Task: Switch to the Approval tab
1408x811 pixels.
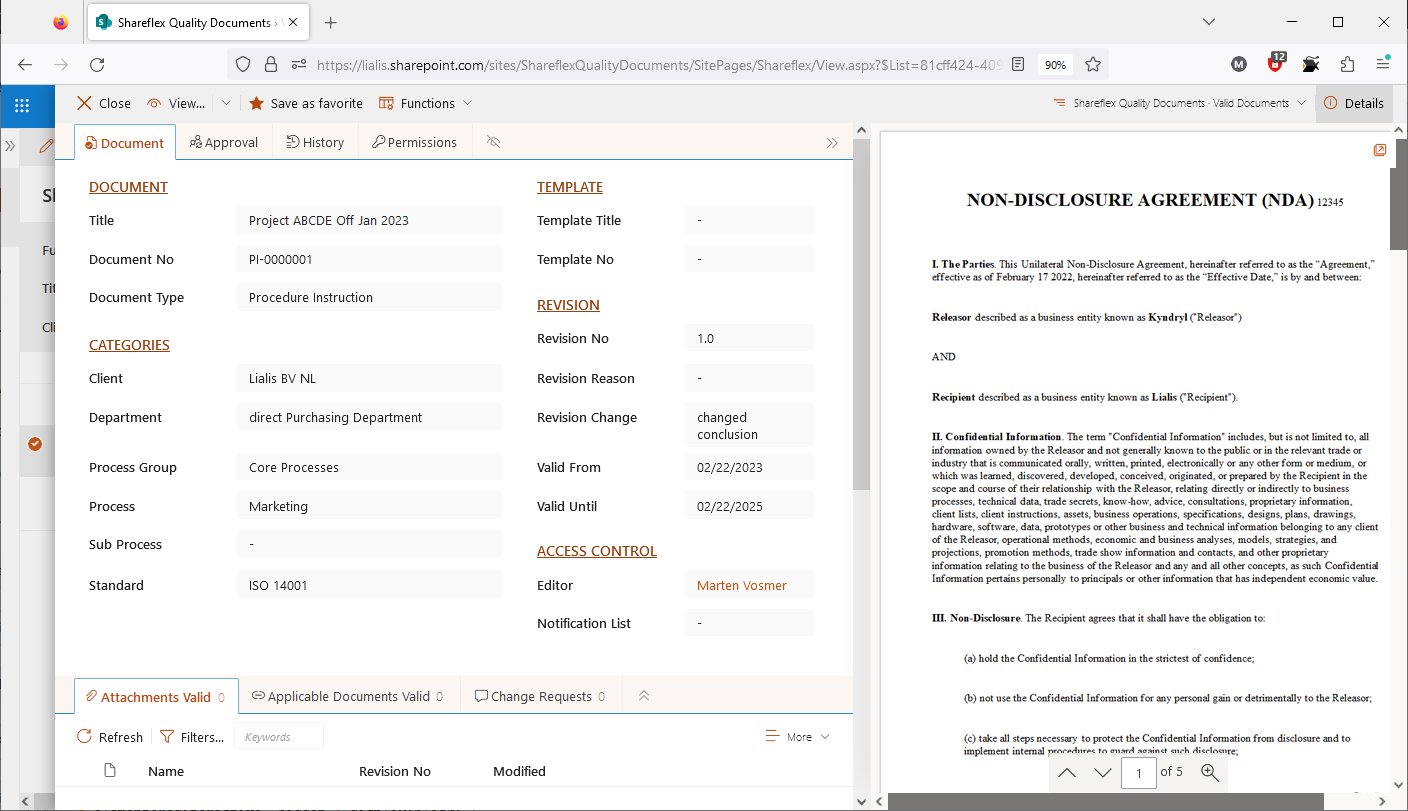Action: [x=223, y=142]
